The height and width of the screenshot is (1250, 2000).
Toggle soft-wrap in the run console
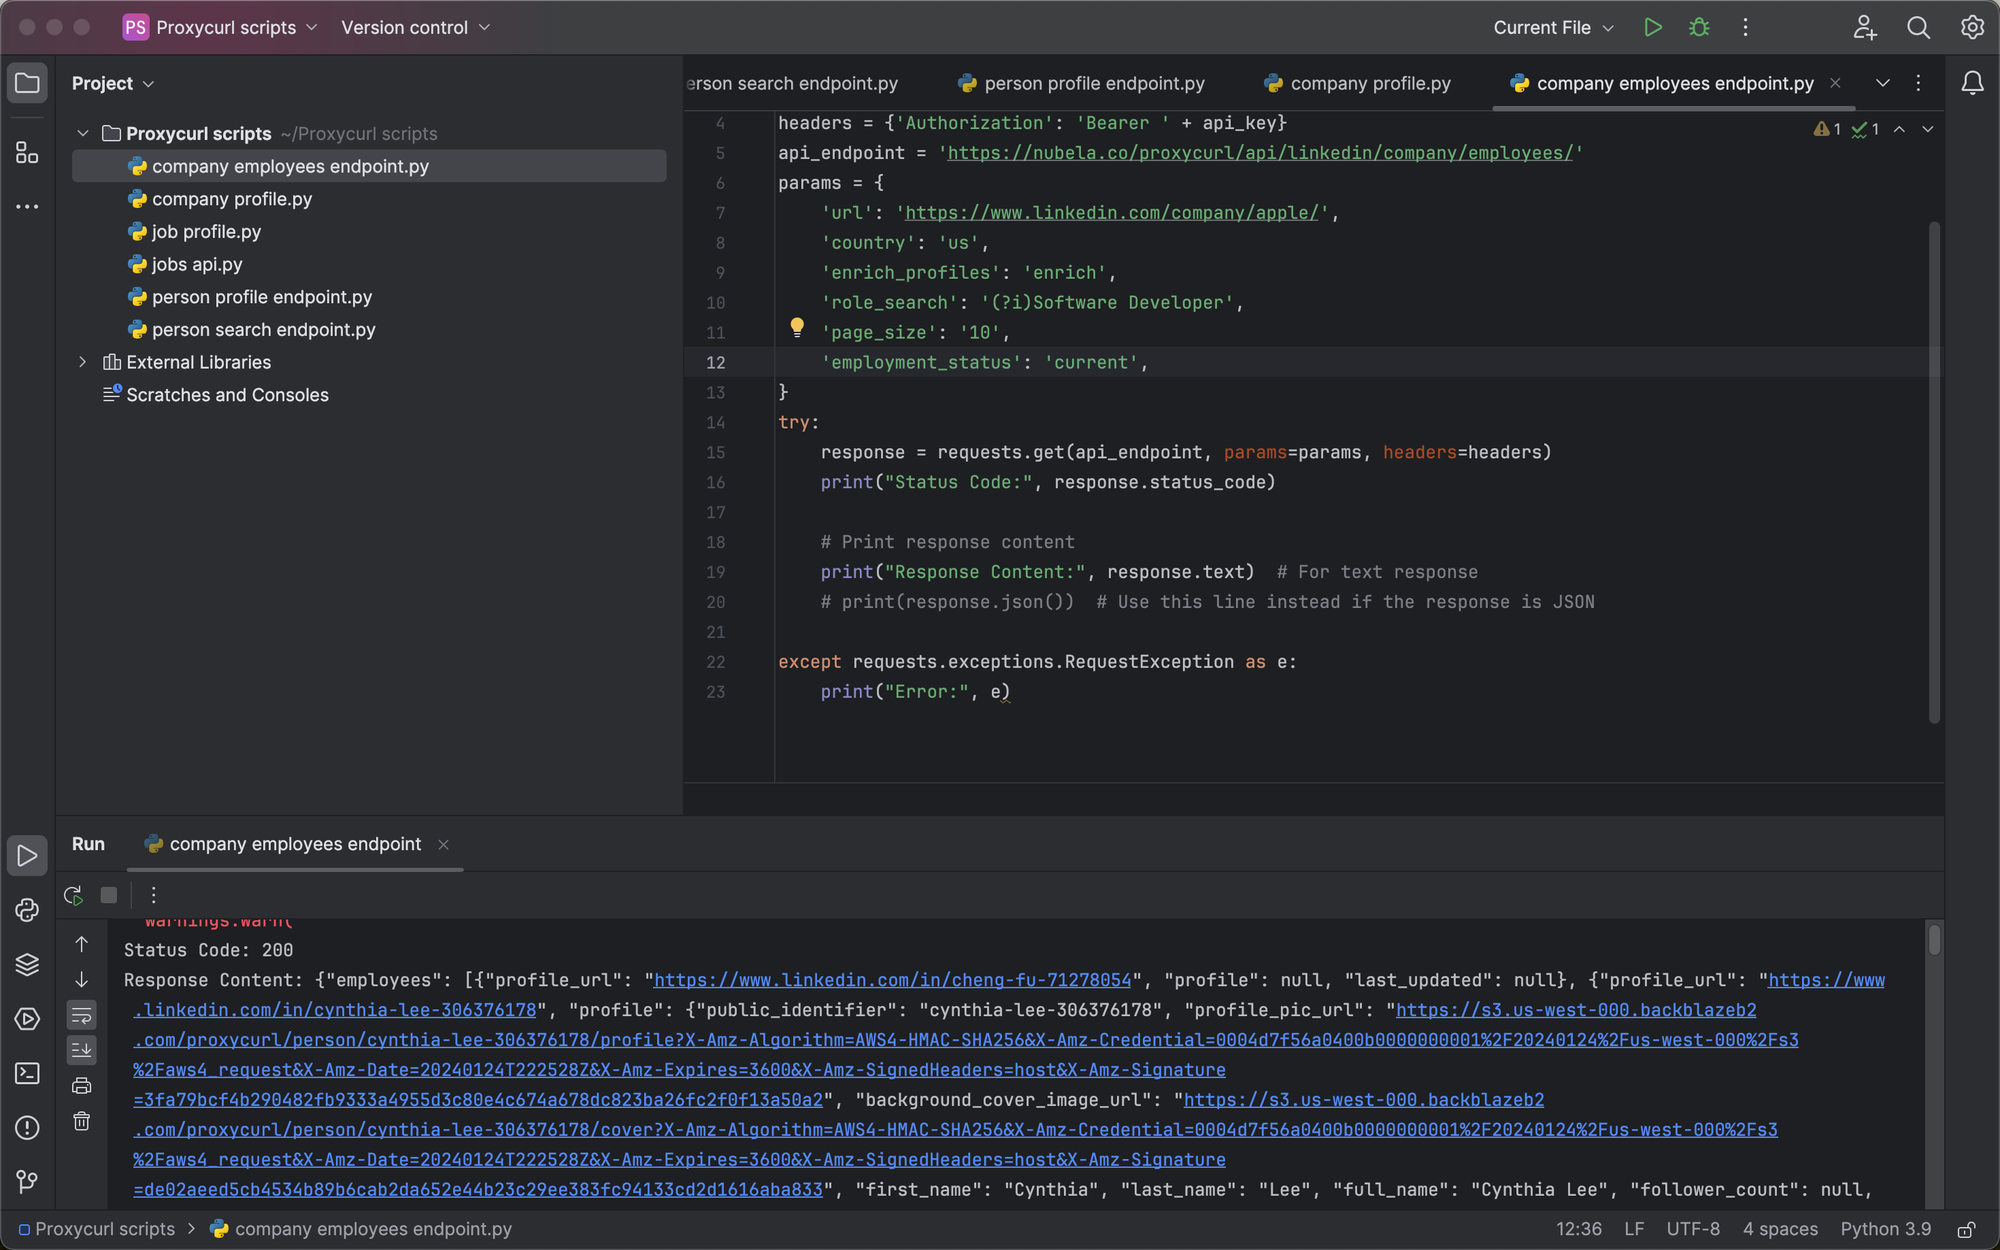(82, 1015)
